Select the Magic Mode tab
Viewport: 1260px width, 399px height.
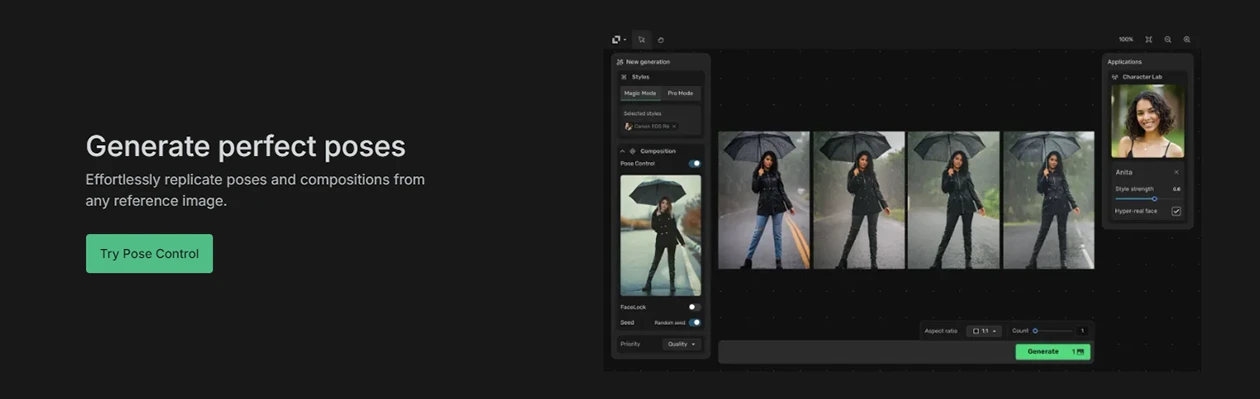640,93
